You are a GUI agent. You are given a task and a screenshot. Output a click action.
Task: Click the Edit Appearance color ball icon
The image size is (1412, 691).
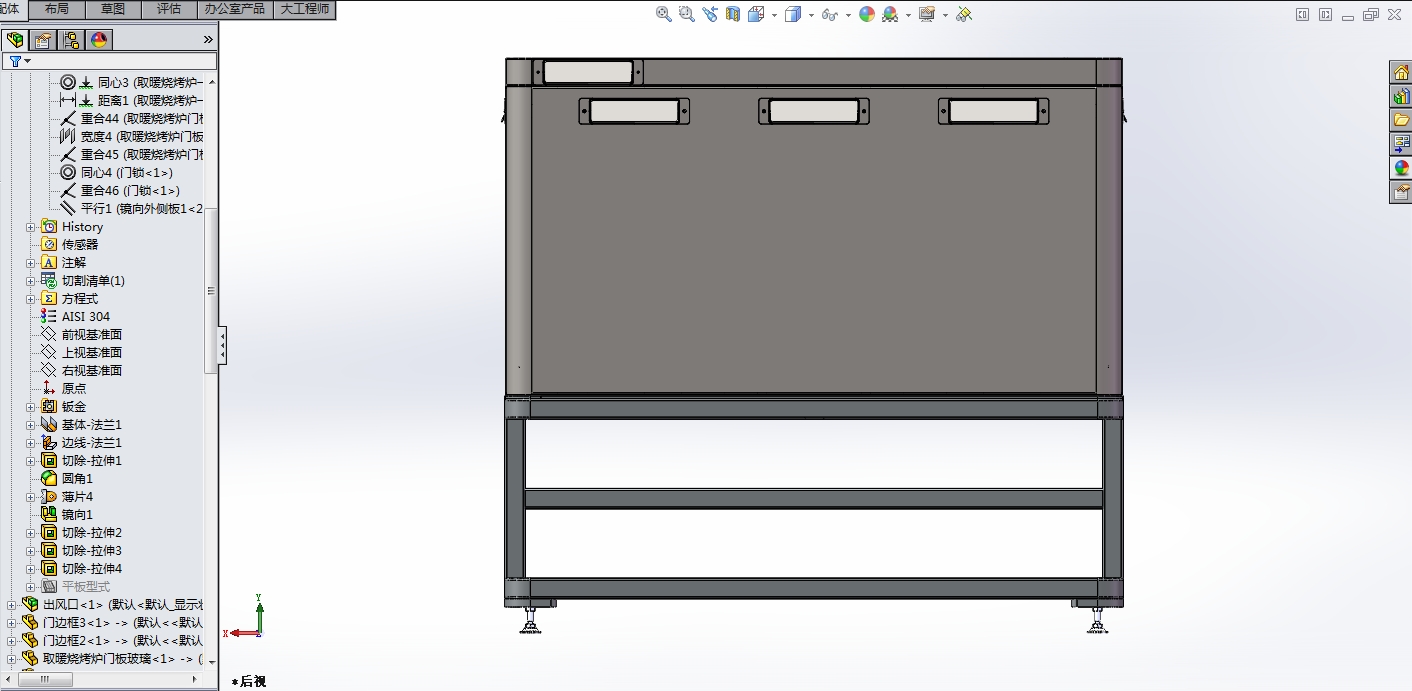click(x=867, y=14)
